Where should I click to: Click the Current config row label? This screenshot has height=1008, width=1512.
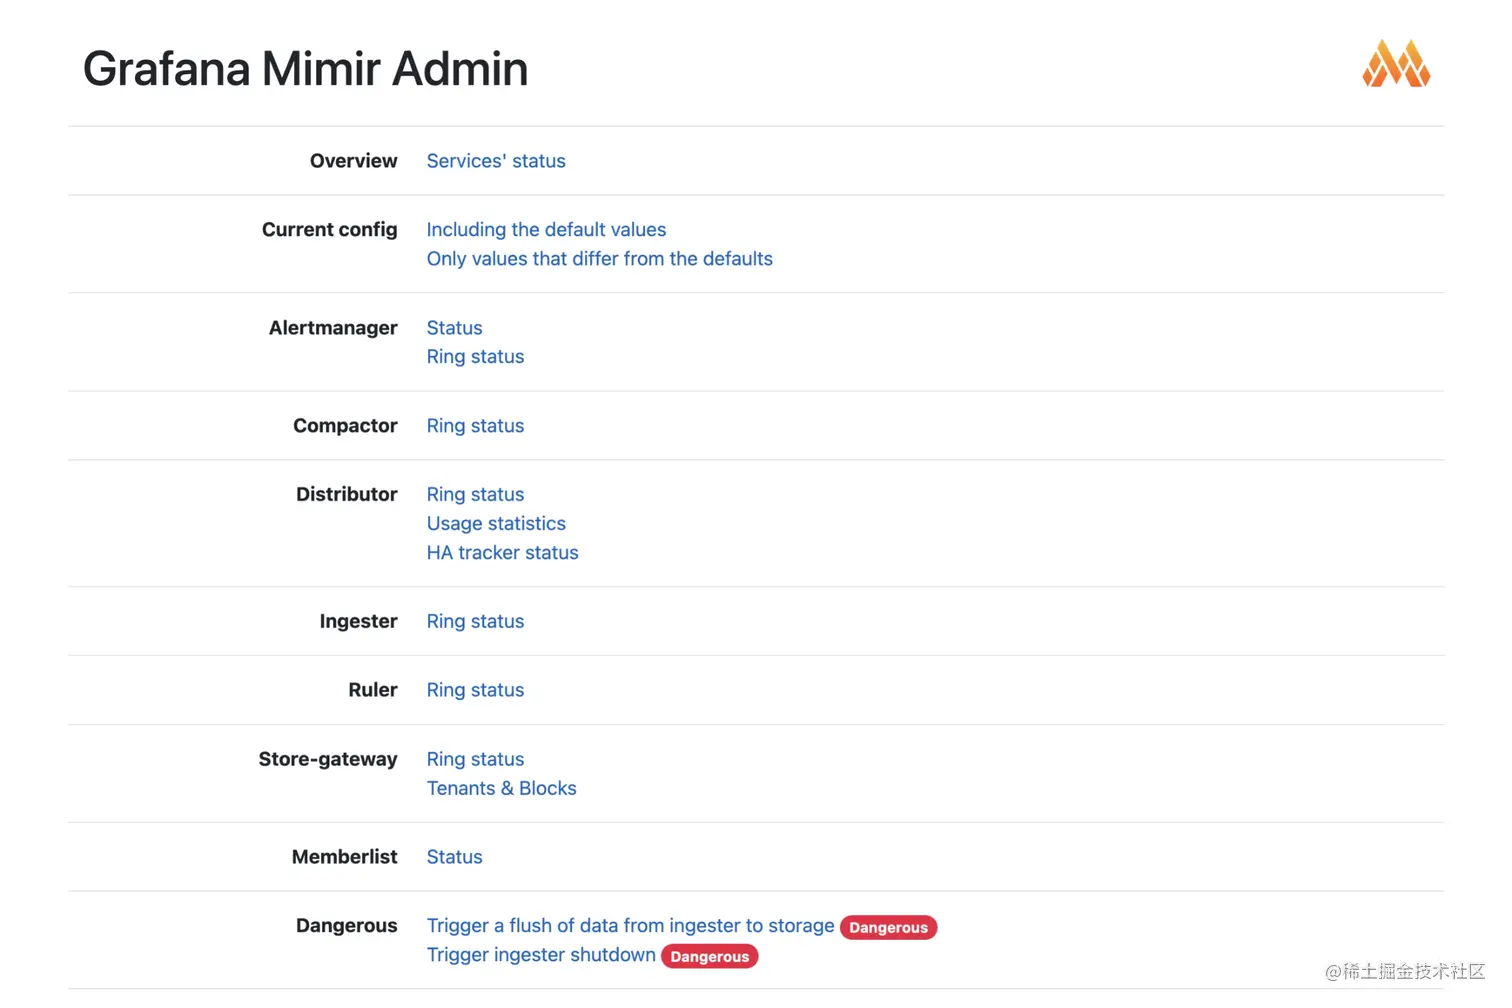coord(329,230)
